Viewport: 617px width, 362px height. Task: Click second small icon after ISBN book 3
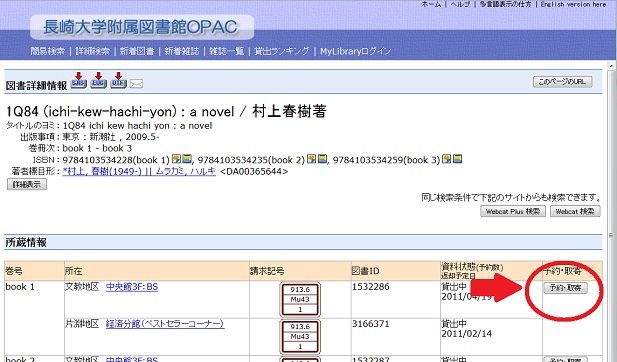[457, 159]
